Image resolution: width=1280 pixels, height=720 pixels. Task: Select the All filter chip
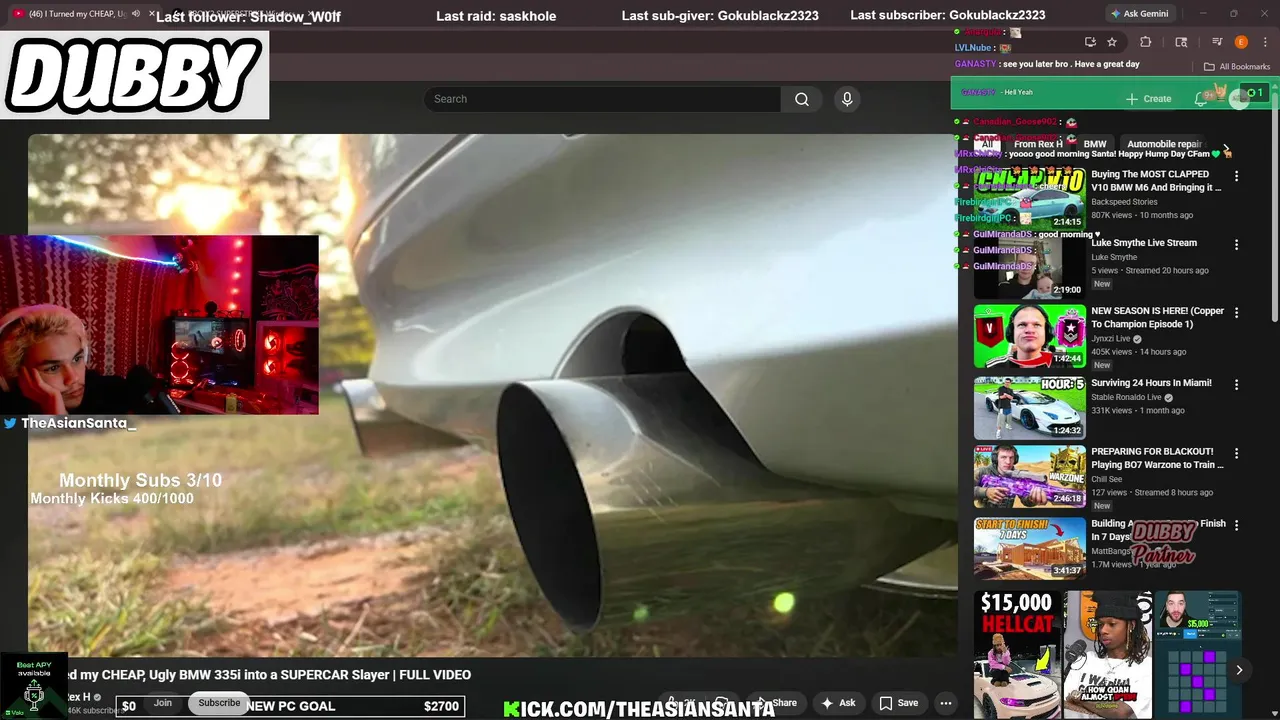click(x=987, y=144)
